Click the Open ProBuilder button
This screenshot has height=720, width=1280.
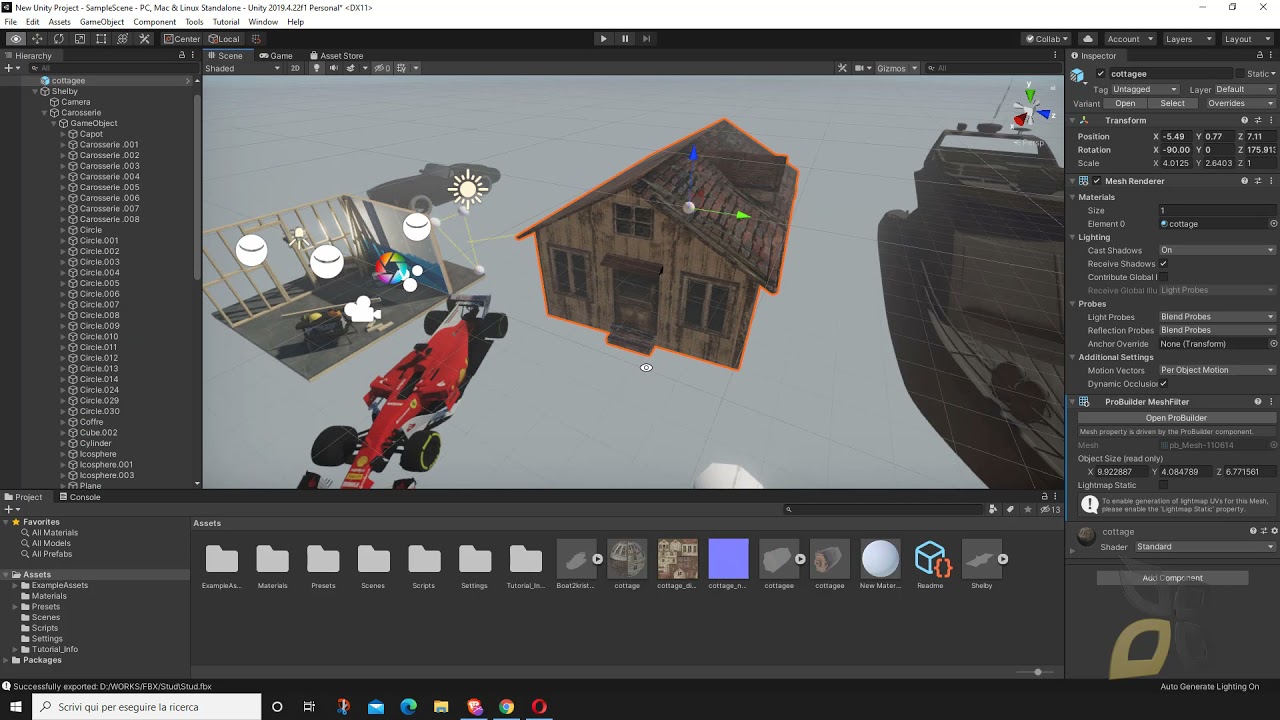point(1176,418)
